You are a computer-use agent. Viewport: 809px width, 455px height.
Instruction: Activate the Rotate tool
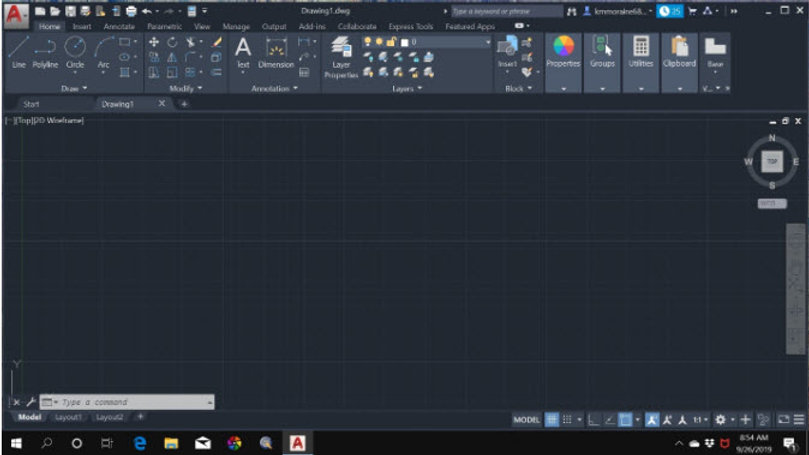pos(172,42)
